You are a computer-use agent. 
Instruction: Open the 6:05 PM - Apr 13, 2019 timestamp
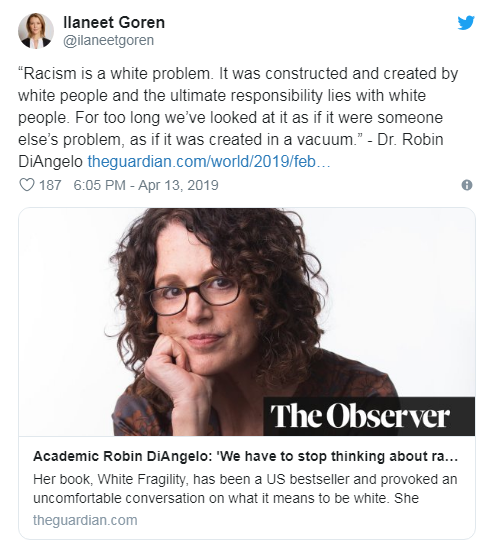click(146, 185)
